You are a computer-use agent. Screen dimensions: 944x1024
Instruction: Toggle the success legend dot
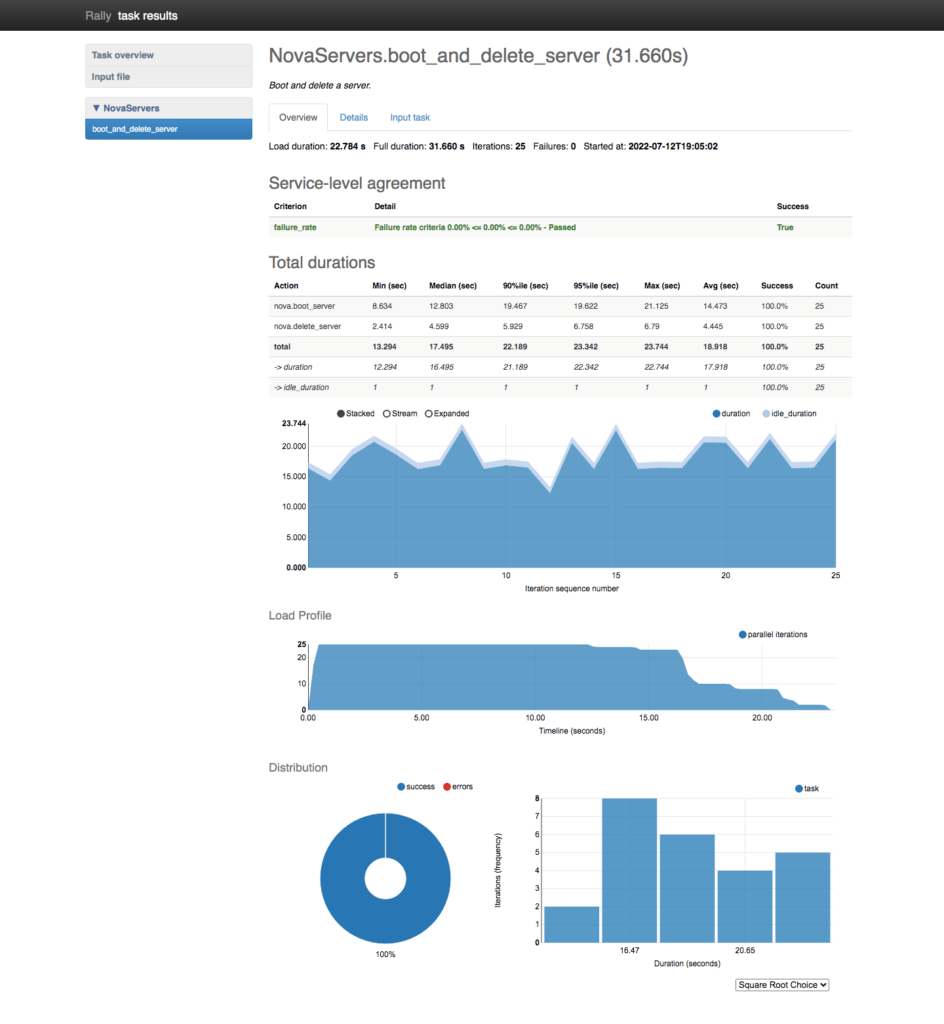(402, 787)
